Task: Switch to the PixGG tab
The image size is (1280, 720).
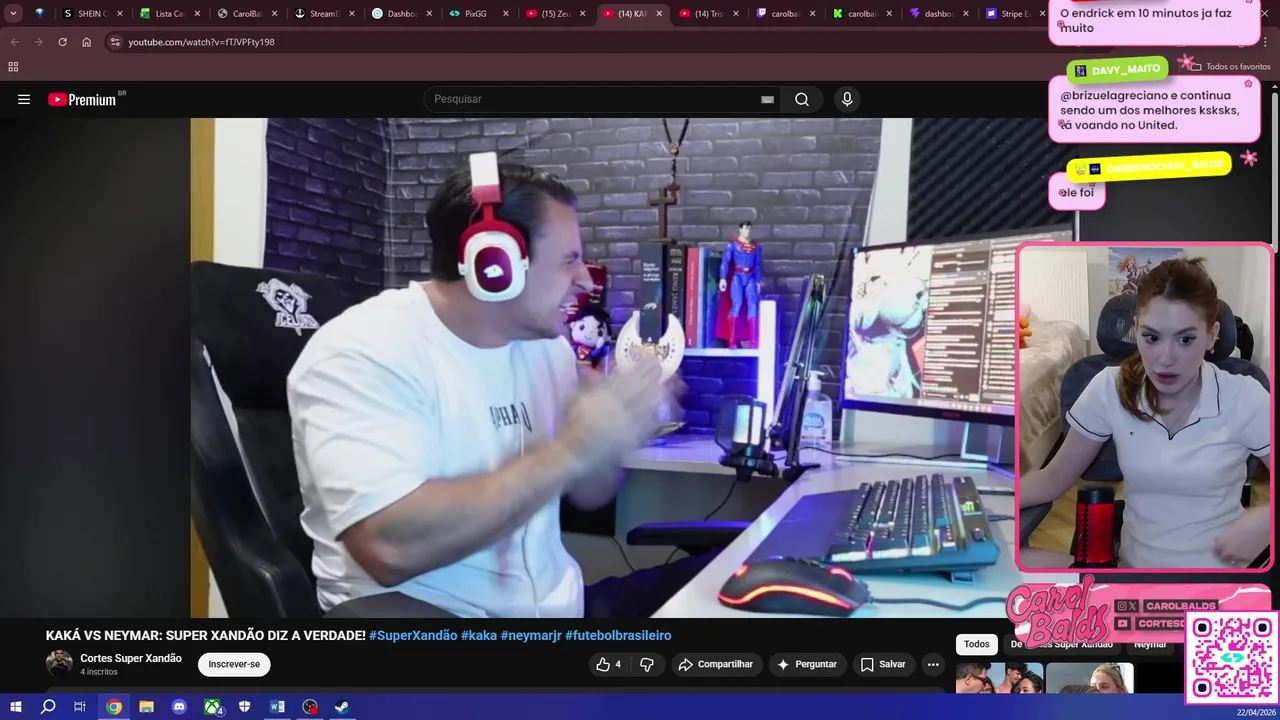Action: click(475, 14)
